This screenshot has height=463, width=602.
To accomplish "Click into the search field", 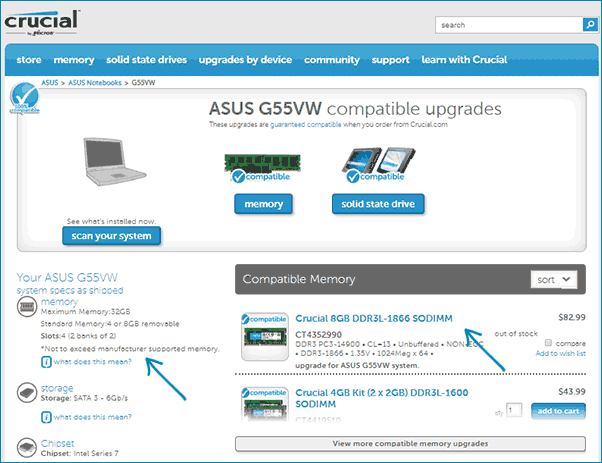I will coord(509,25).
